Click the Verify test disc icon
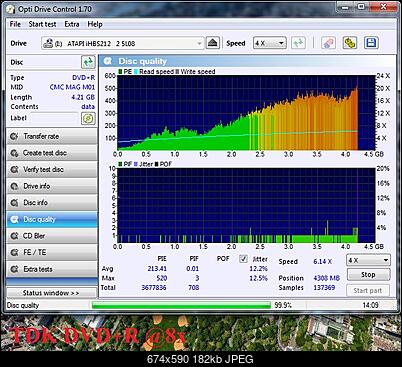Screen dimensions: 402x367 14,169
